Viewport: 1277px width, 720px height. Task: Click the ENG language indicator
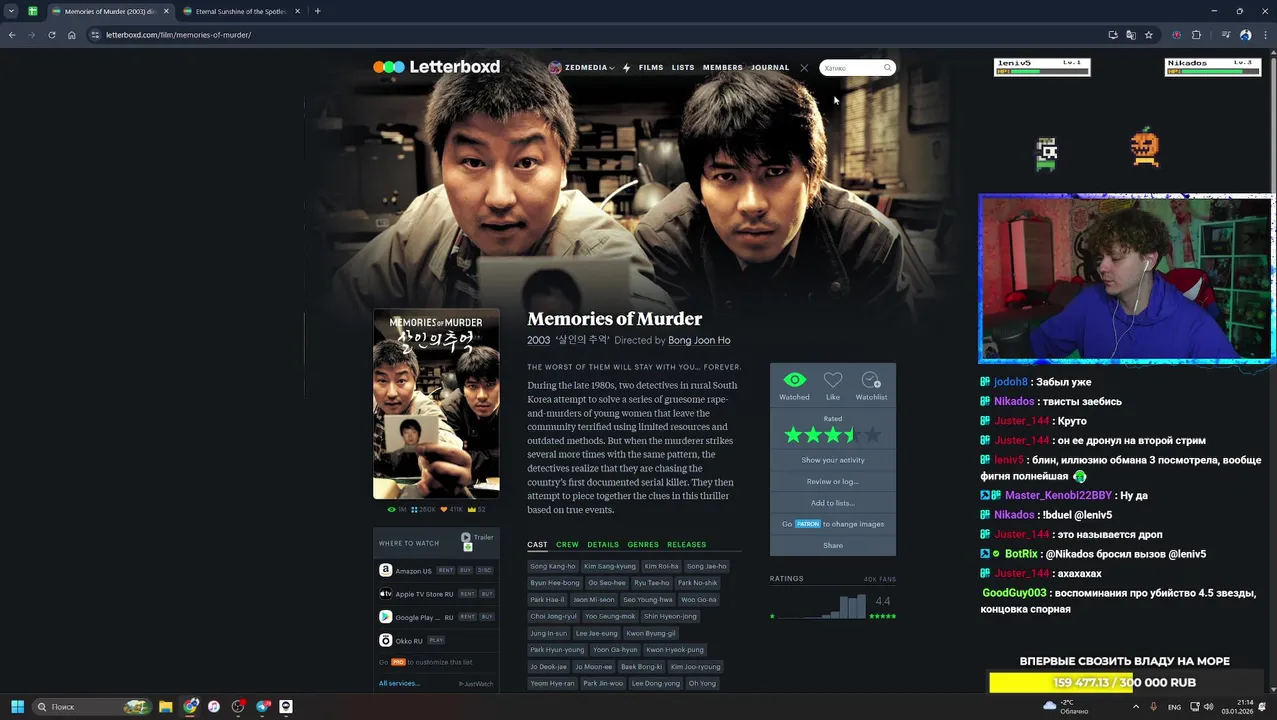point(1174,707)
